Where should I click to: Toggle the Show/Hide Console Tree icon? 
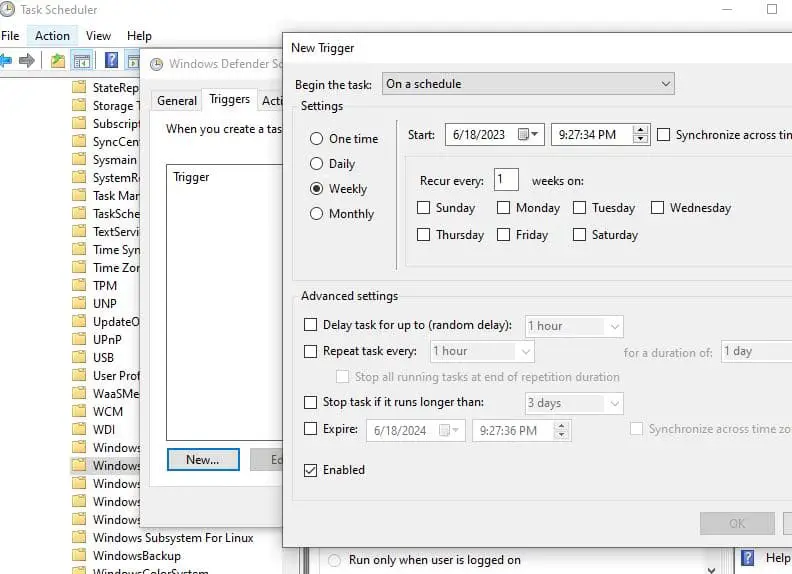pos(82,61)
